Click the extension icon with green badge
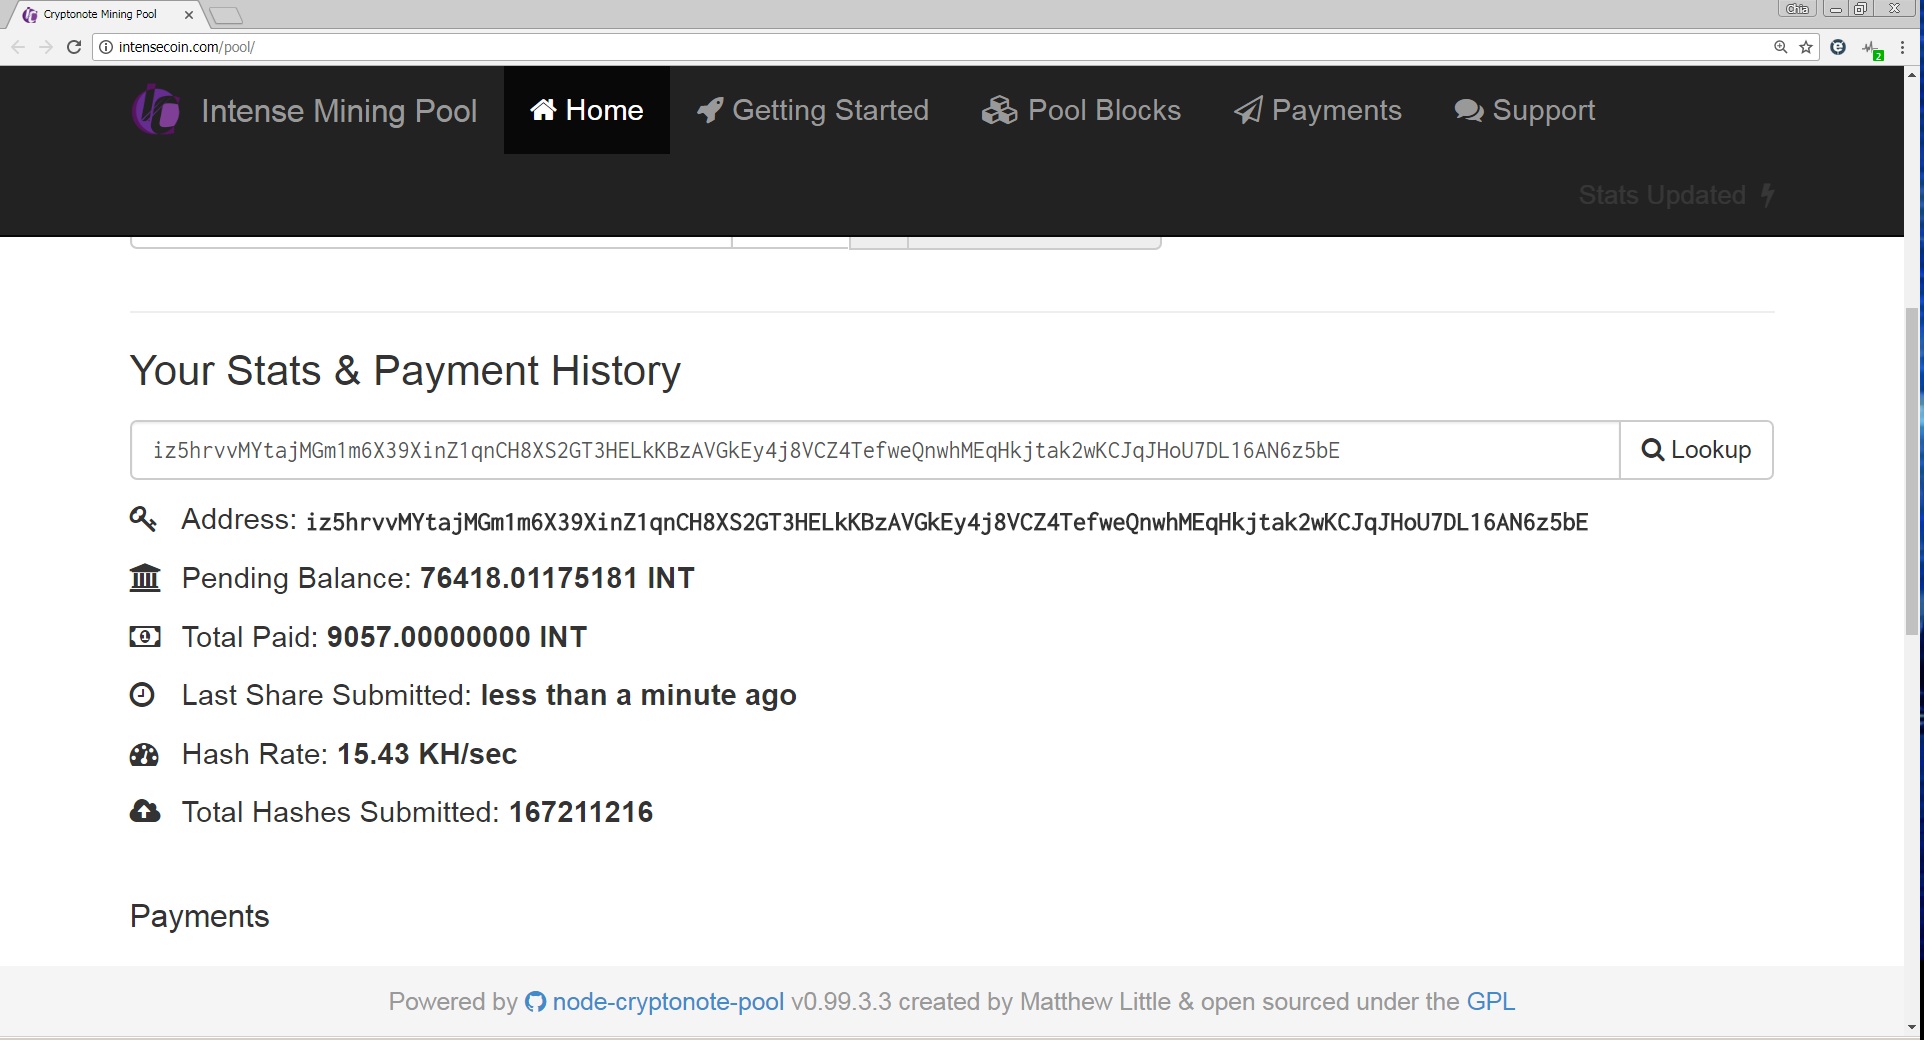 point(1872,48)
